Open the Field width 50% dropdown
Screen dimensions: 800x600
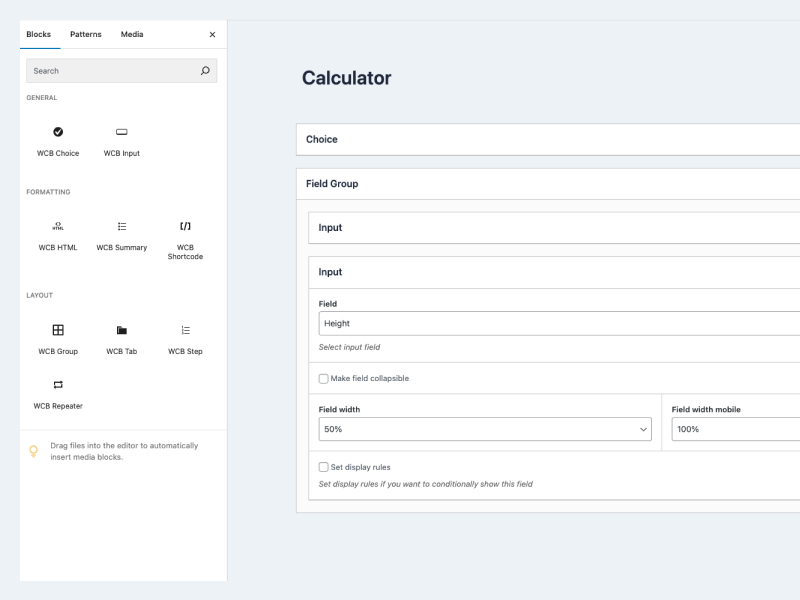click(484, 429)
